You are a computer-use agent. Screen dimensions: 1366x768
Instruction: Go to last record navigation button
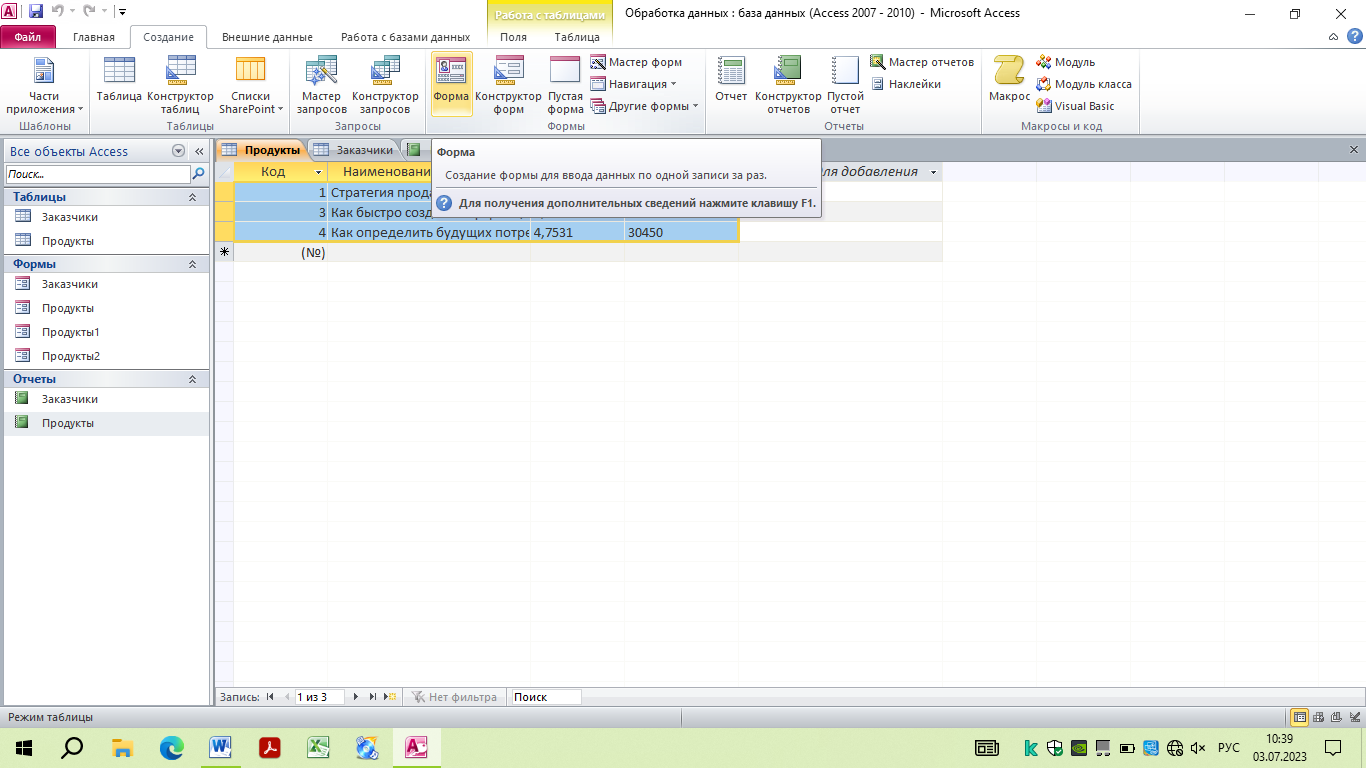click(373, 697)
